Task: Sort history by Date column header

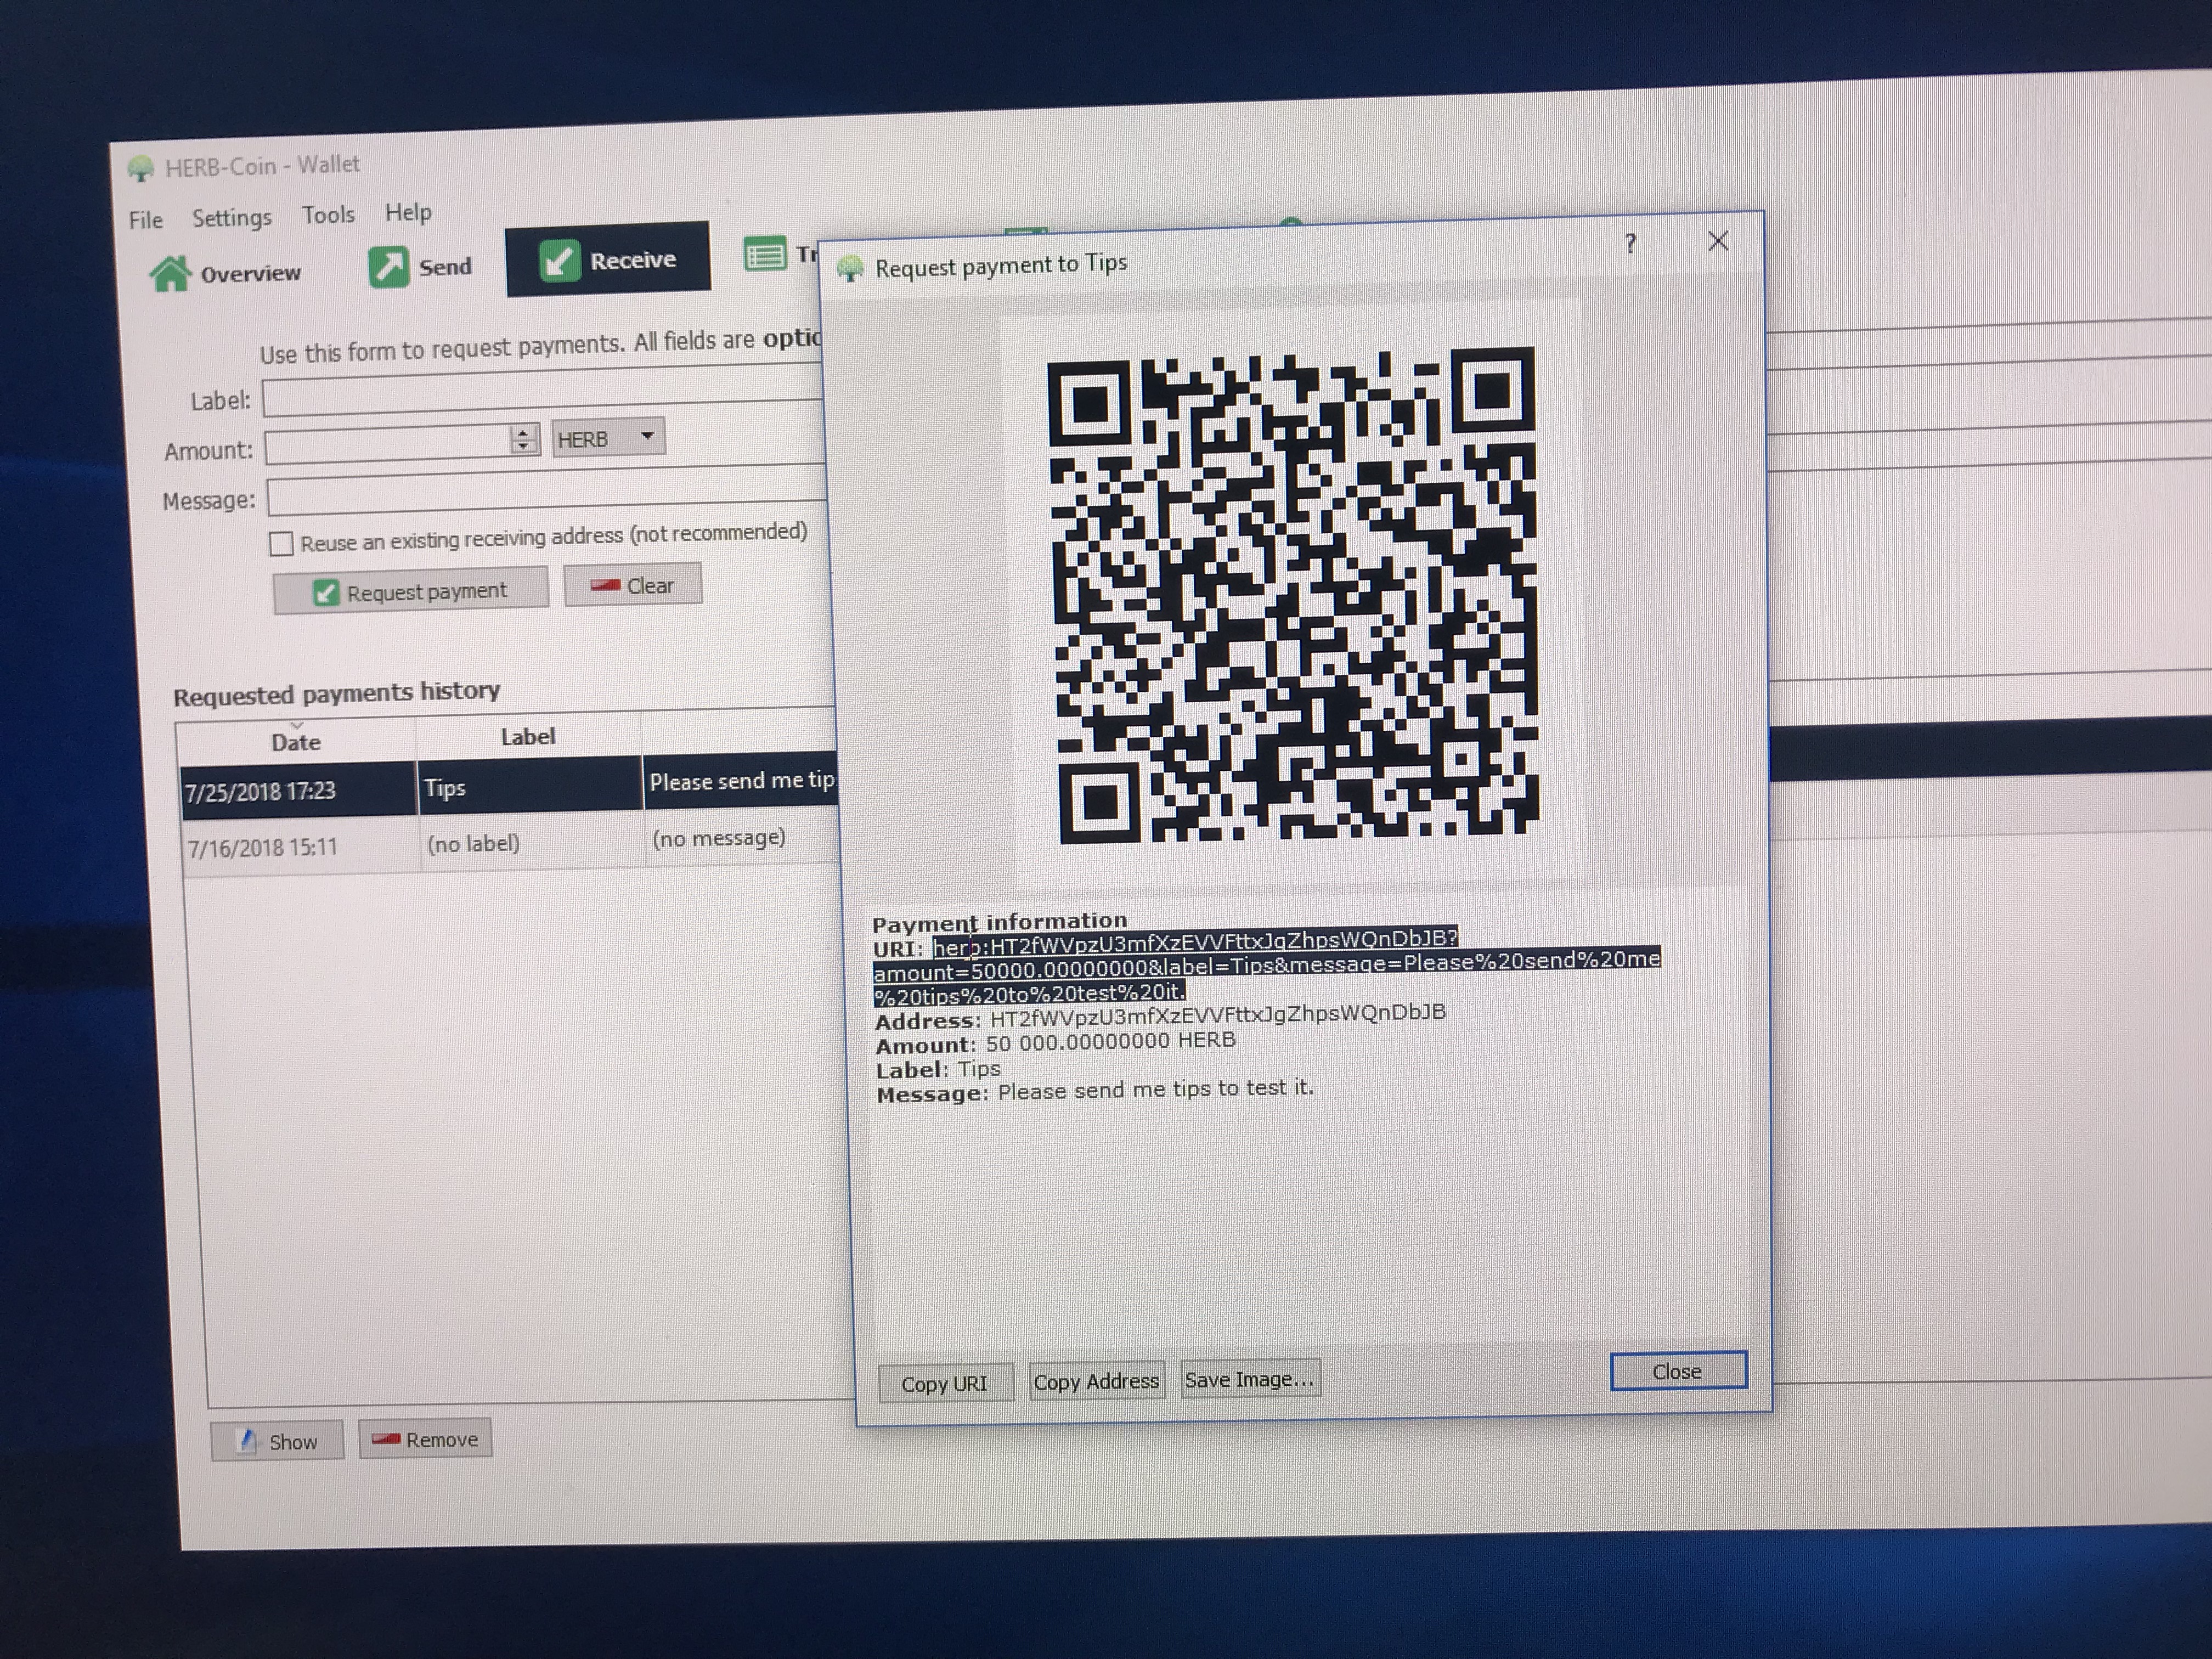Action: pos(296,742)
